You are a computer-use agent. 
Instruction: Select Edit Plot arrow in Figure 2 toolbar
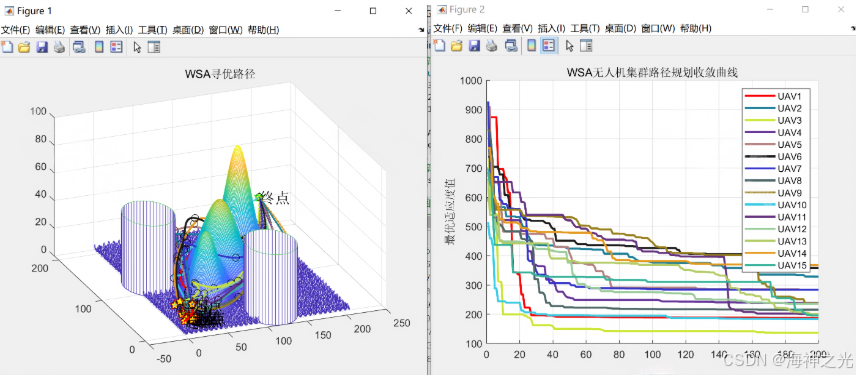click(570, 46)
